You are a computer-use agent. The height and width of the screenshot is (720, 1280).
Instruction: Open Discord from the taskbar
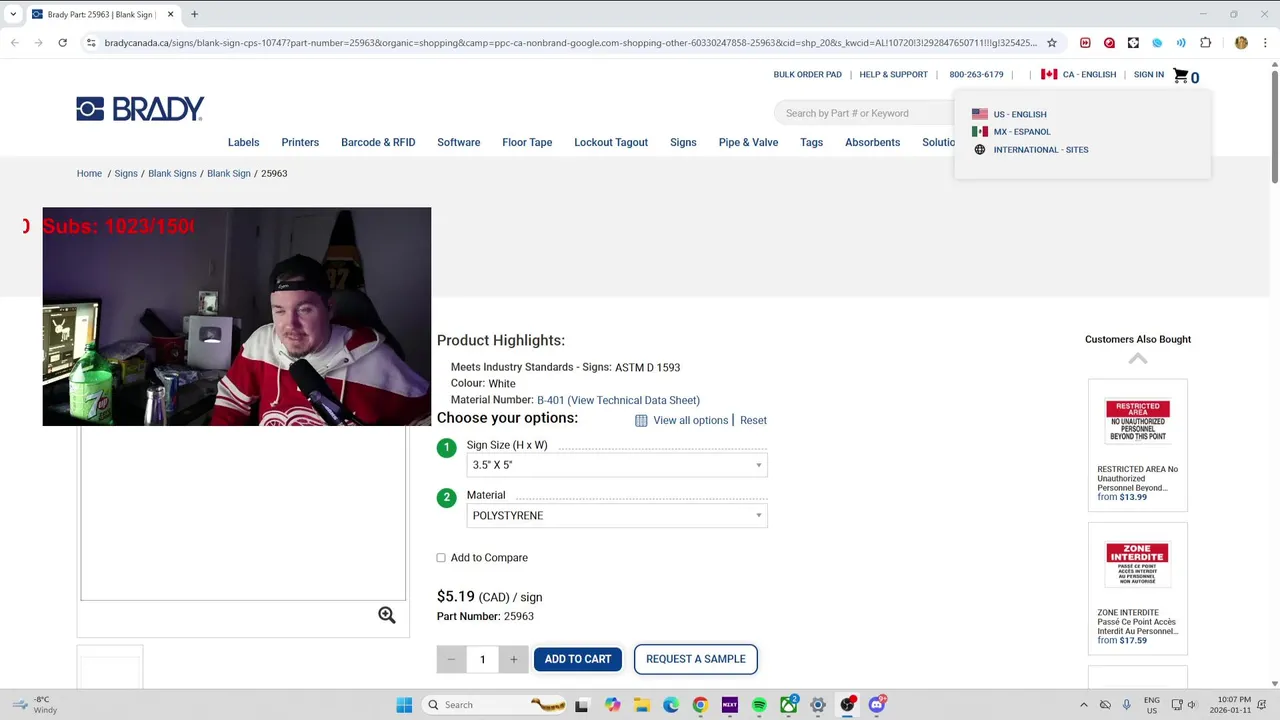pos(877,705)
